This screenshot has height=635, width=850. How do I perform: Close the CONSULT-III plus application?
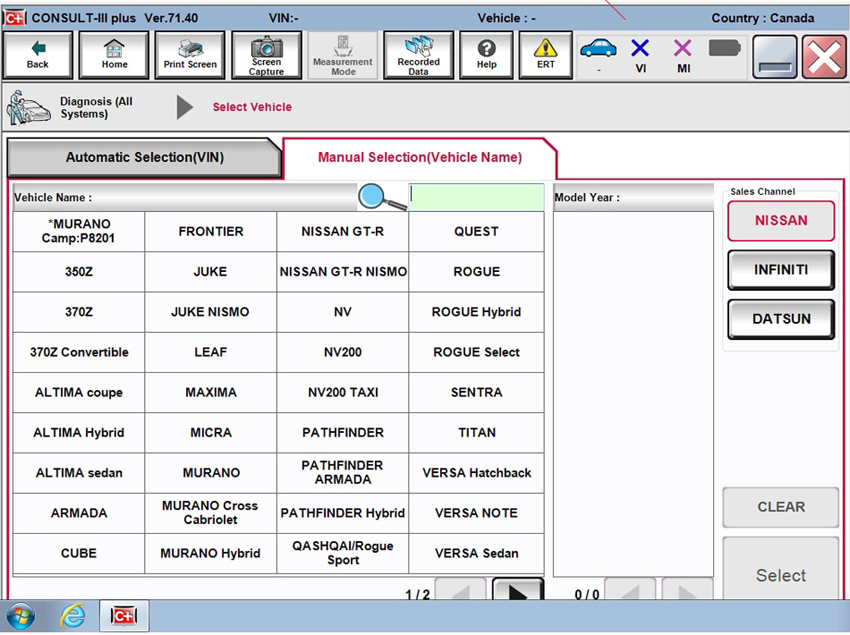point(824,56)
